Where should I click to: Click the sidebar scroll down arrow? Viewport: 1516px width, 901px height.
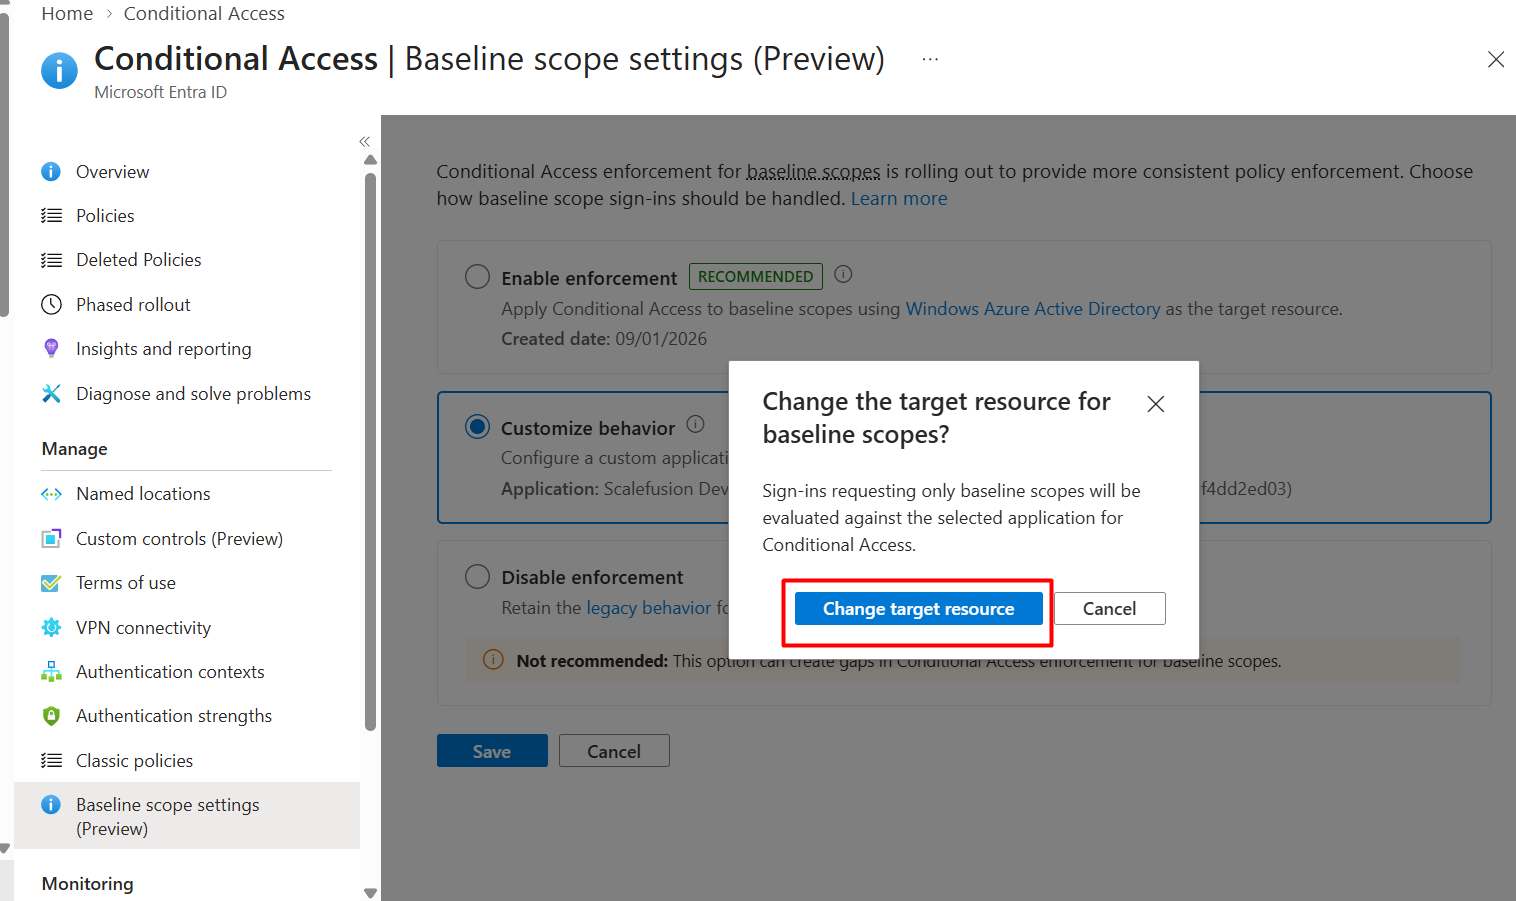tap(371, 893)
